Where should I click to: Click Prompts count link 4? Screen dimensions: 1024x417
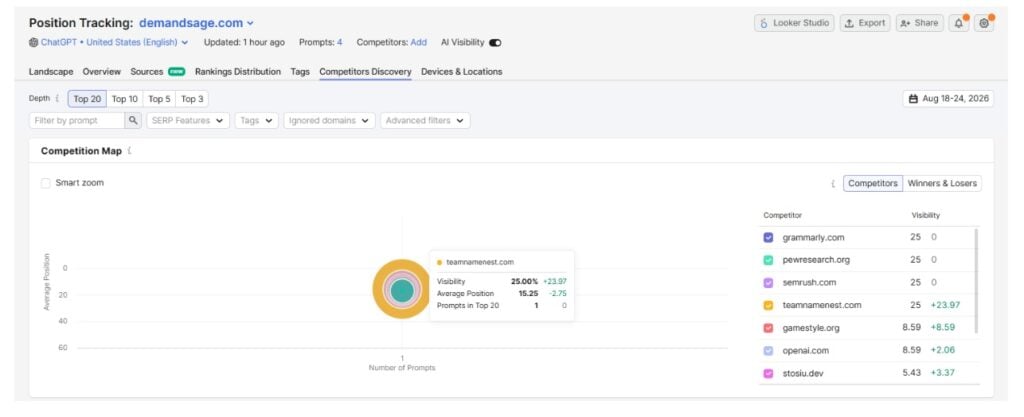click(340, 42)
